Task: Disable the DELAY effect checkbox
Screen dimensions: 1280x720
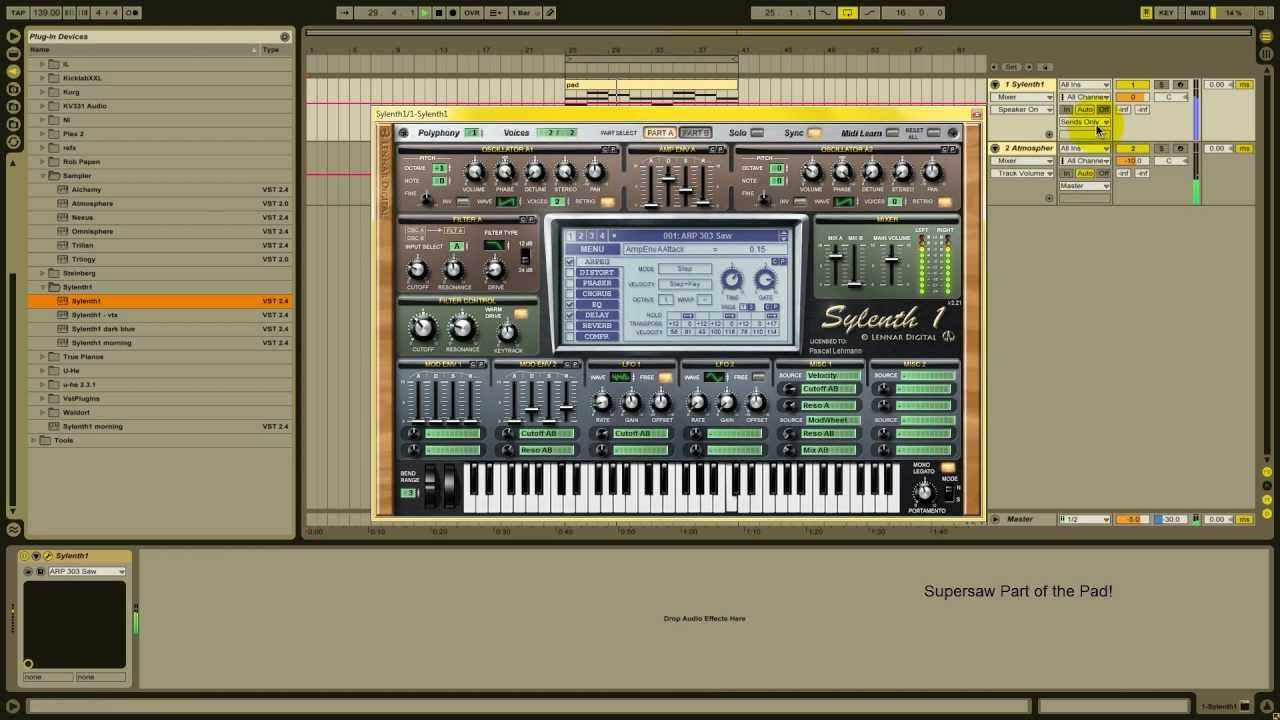Action: coord(571,315)
